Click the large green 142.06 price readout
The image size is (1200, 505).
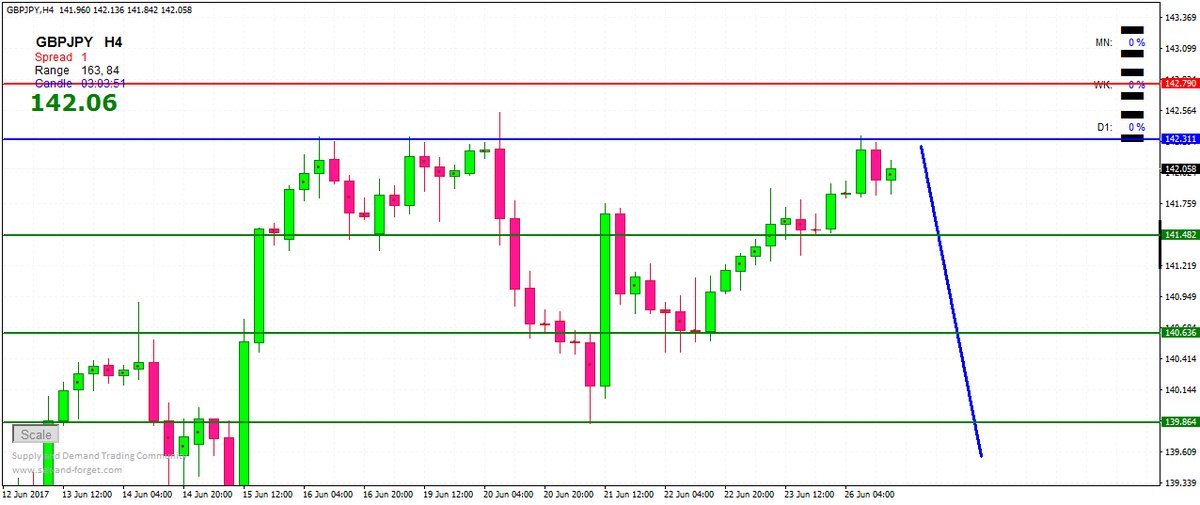[x=74, y=103]
